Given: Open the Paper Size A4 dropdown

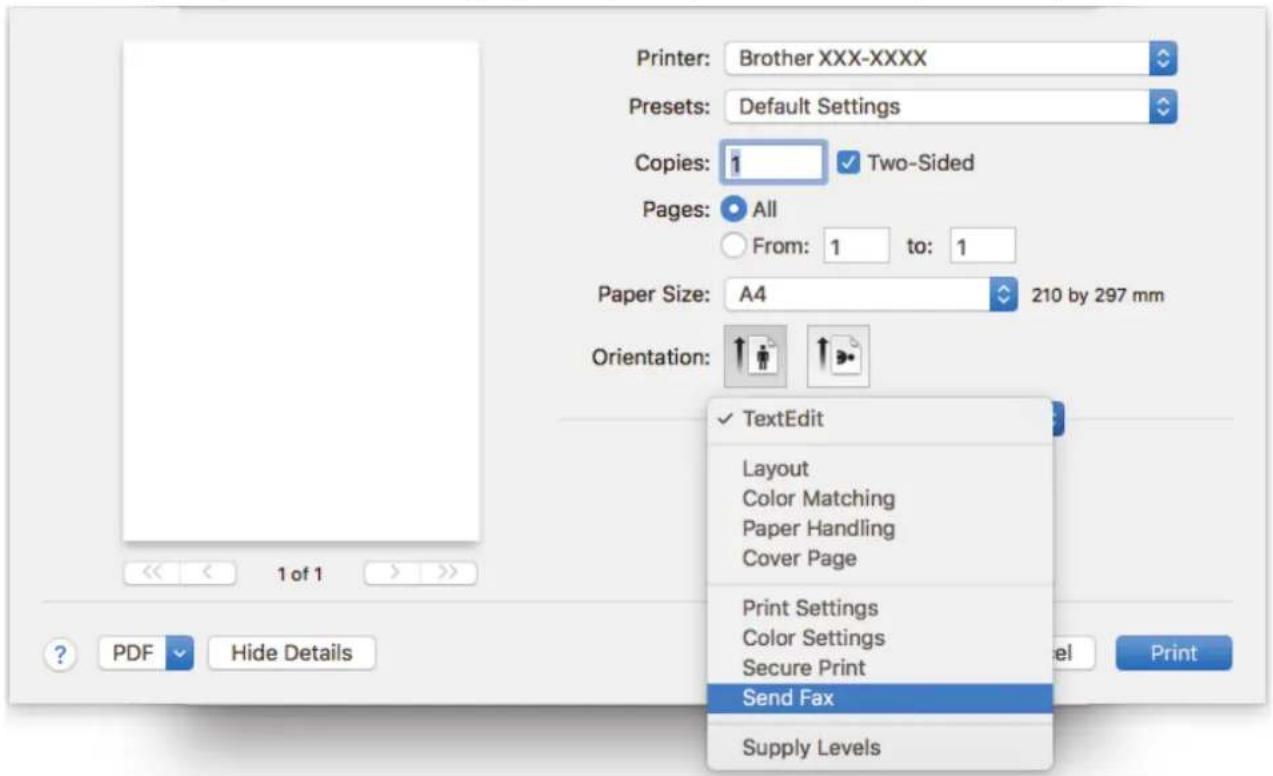Looking at the screenshot, I should 870,296.
